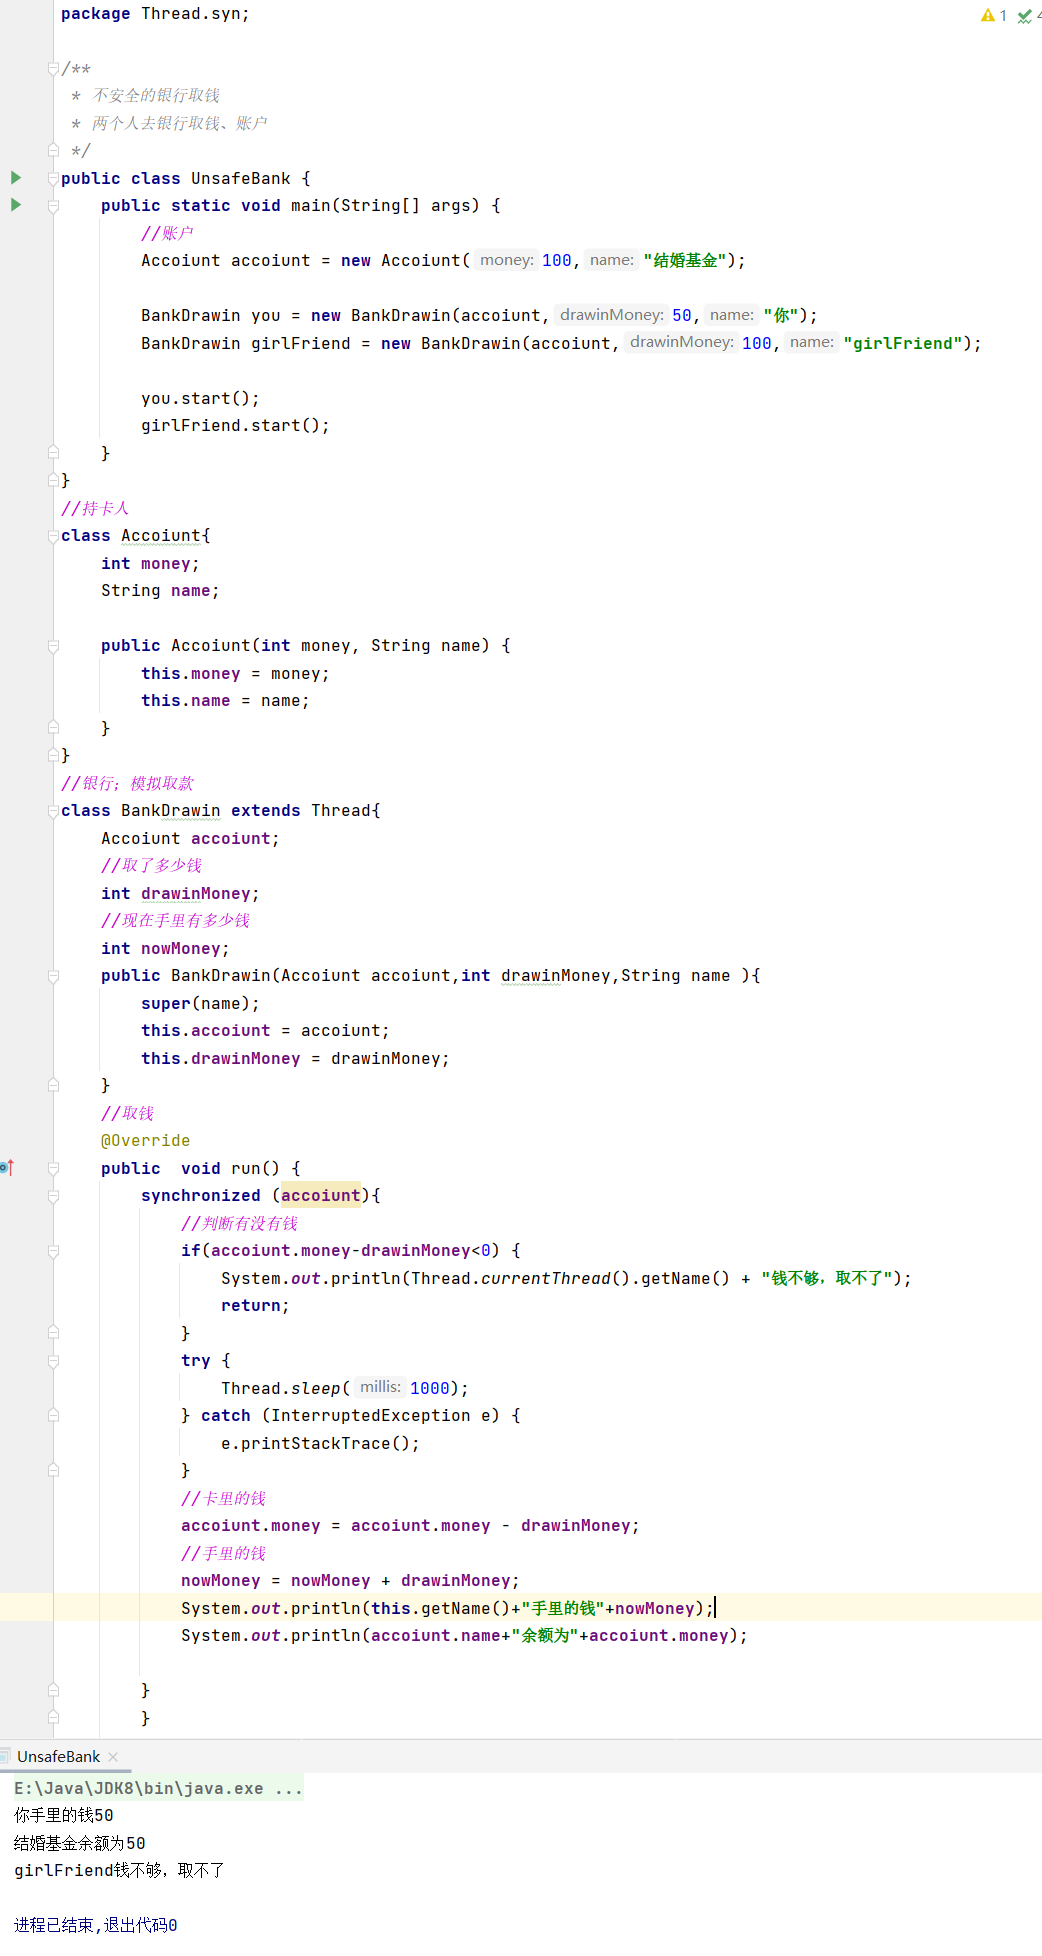The width and height of the screenshot is (1042, 1956).
Task: Click the process finished exit code line
Action: coord(96,1925)
